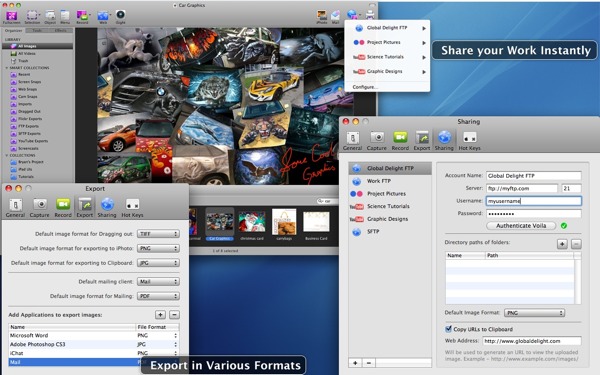Add a sharing account below the accounts list
Viewport: 600px width, 375px height.
click(355, 363)
